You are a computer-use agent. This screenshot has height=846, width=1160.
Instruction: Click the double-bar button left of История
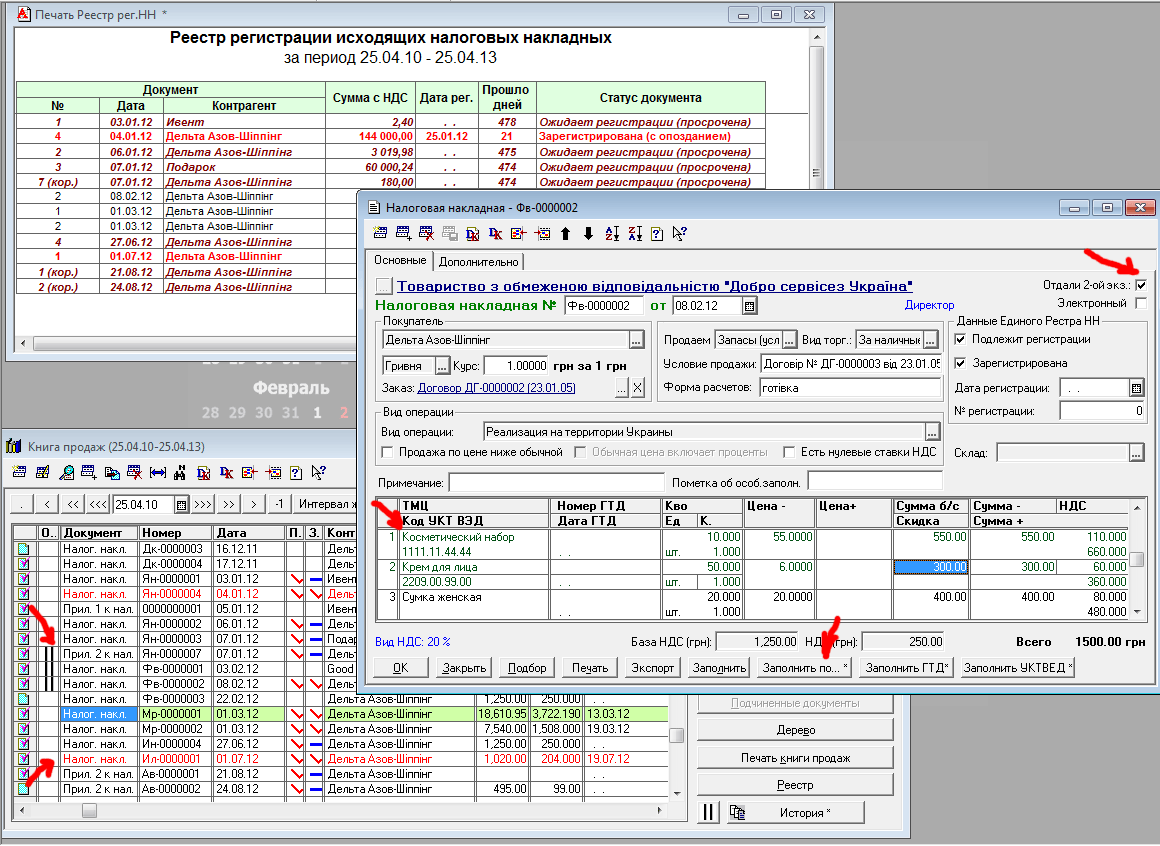pyautogui.click(x=708, y=812)
